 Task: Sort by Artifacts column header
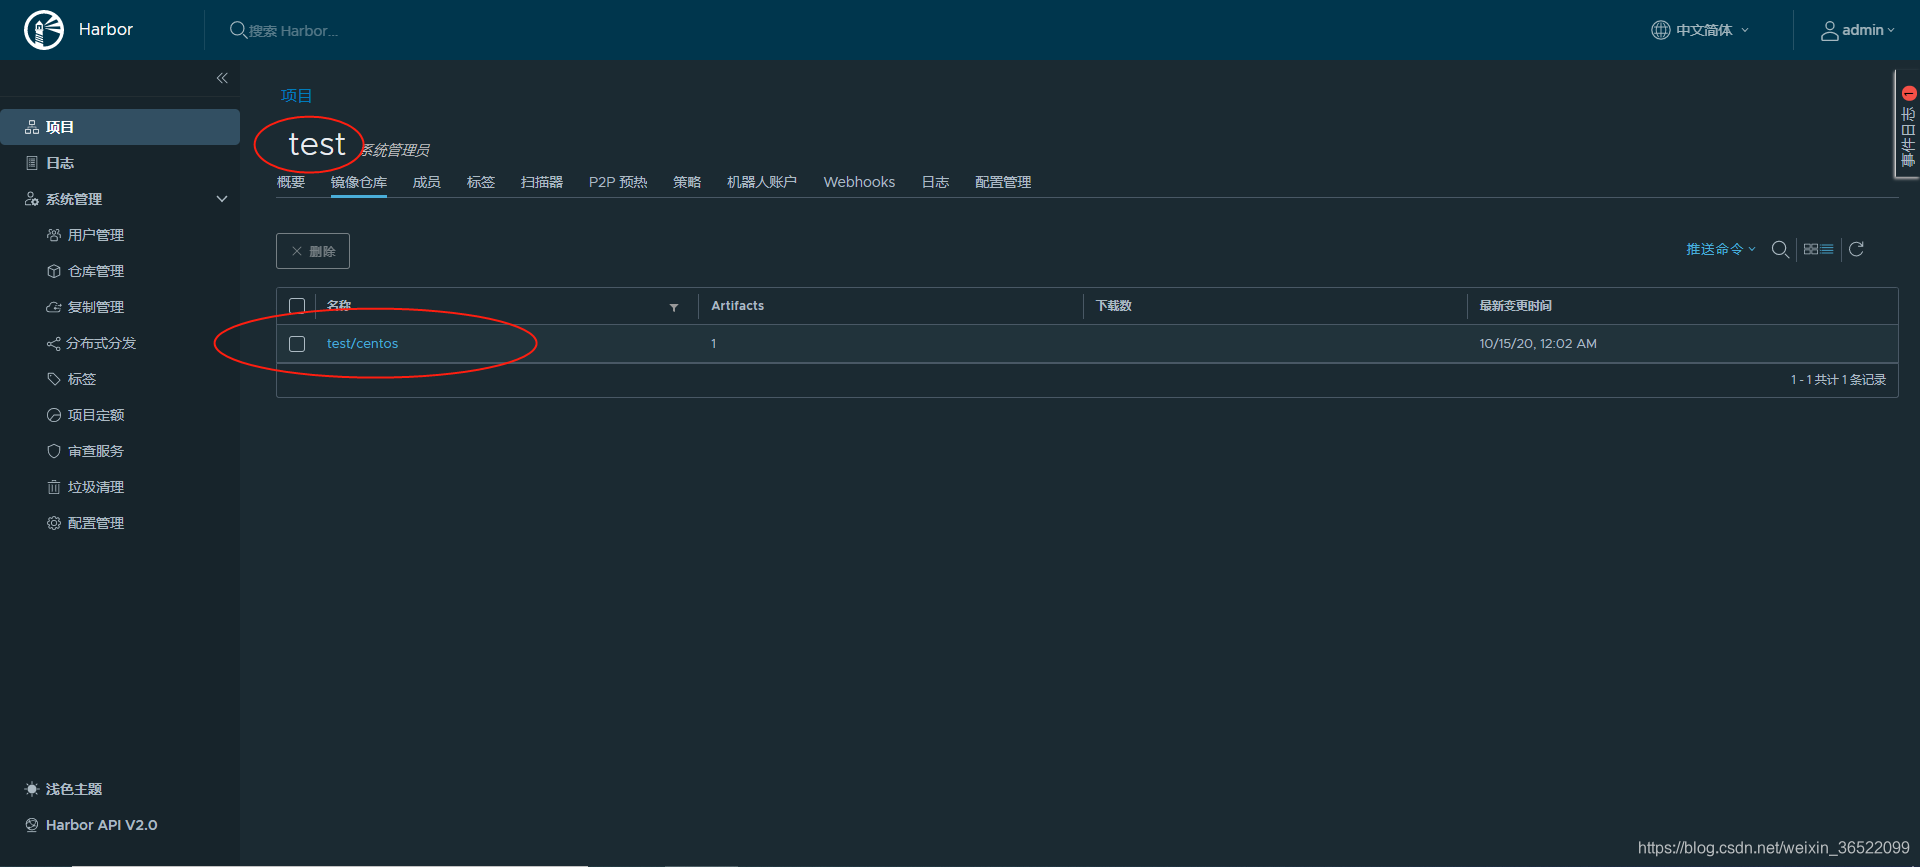[738, 306]
